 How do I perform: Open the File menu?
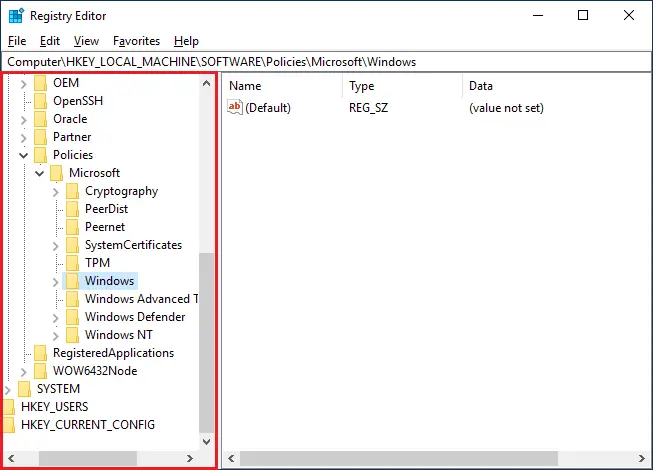point(17,41)
